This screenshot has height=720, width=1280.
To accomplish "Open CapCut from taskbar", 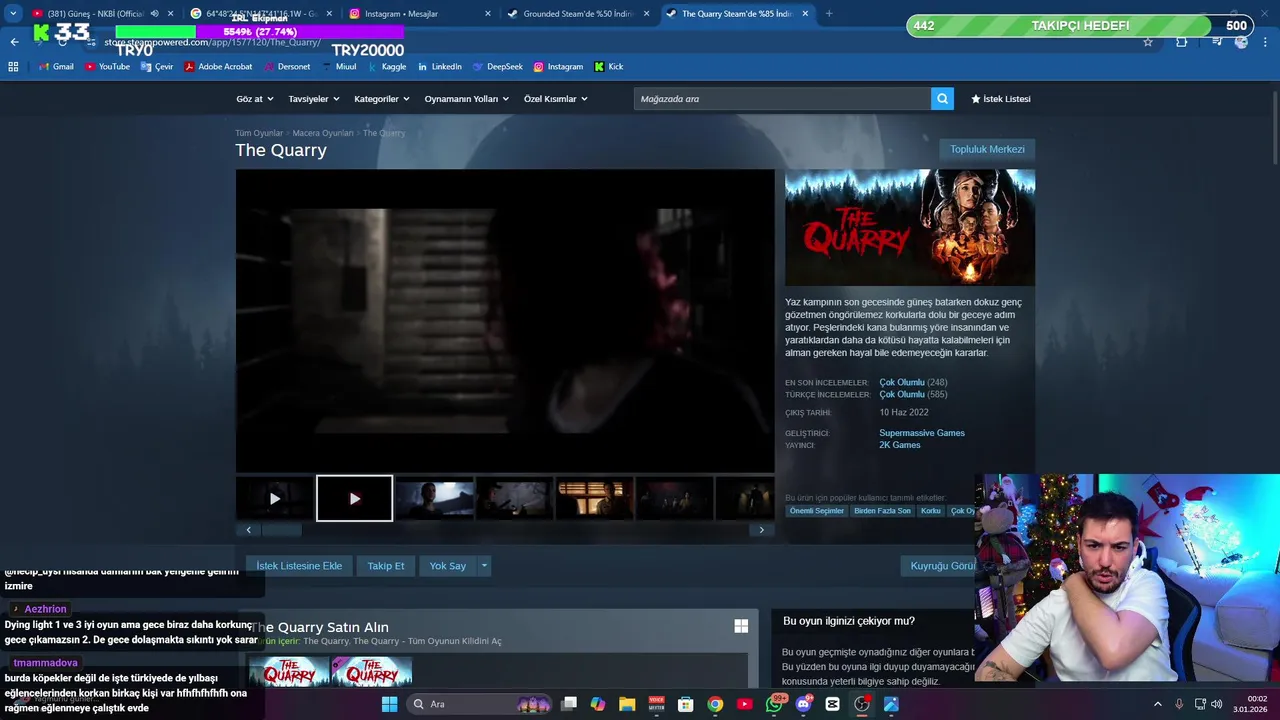I will tap(832, 704).
